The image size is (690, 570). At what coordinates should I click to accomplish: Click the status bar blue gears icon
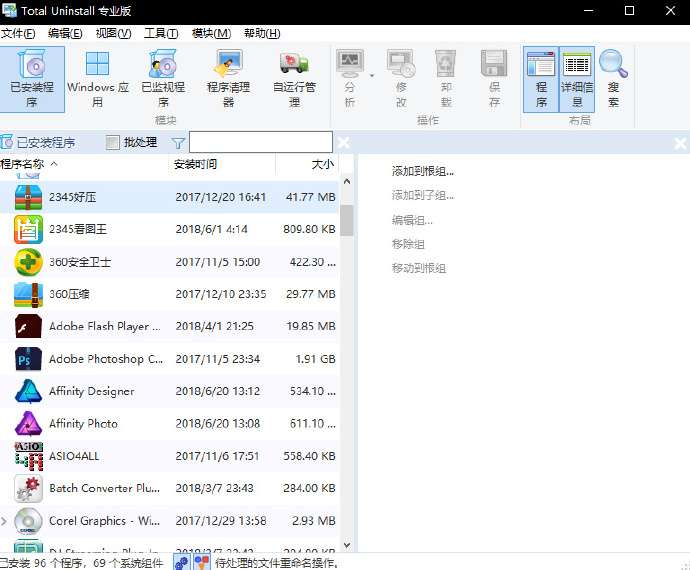point(183,562)
